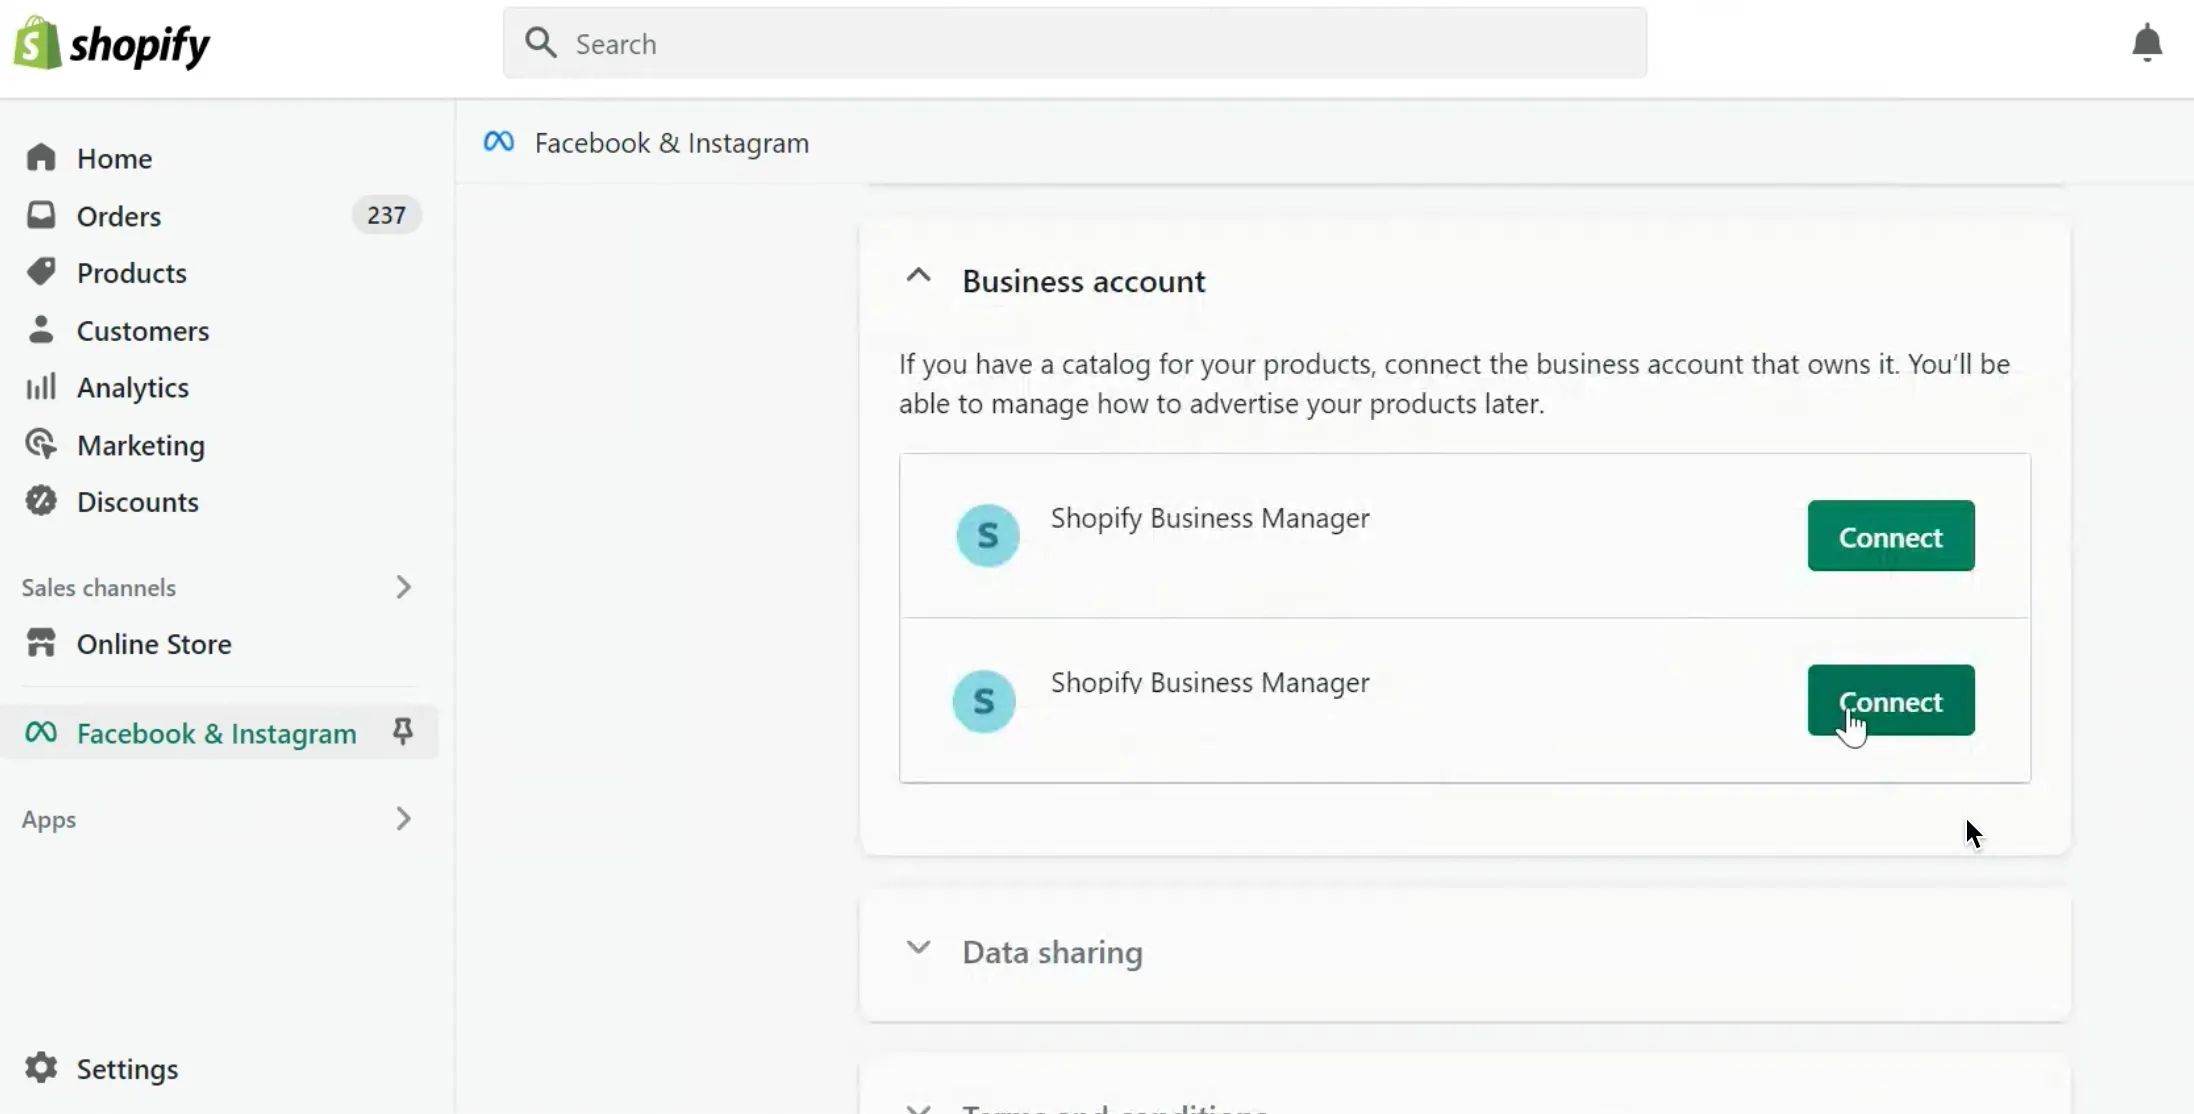Click the Discounts percent badge icon

coord(41,500)
